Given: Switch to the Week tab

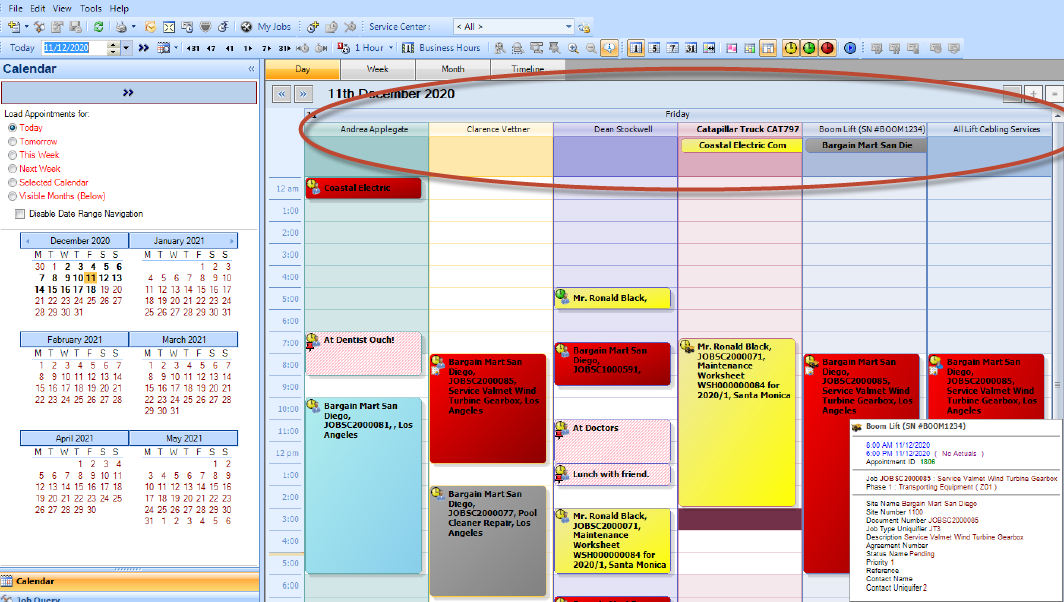Looking at the screenshot, I should pos(378,69).
